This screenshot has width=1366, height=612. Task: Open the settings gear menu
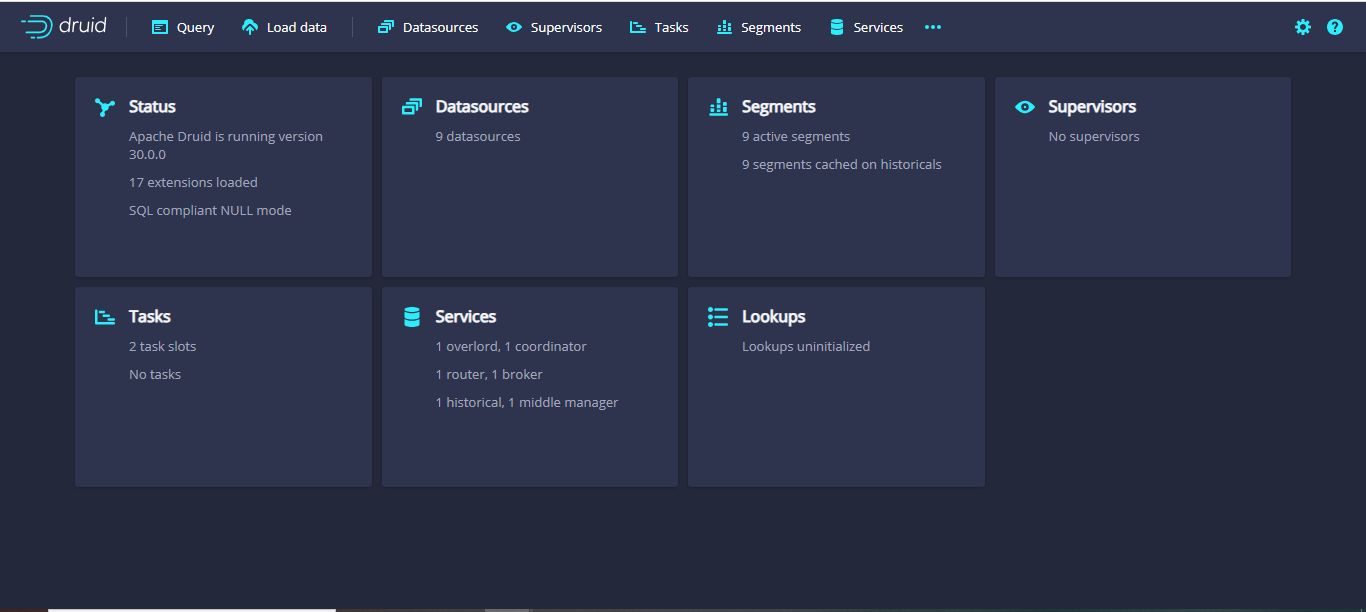1302,27
